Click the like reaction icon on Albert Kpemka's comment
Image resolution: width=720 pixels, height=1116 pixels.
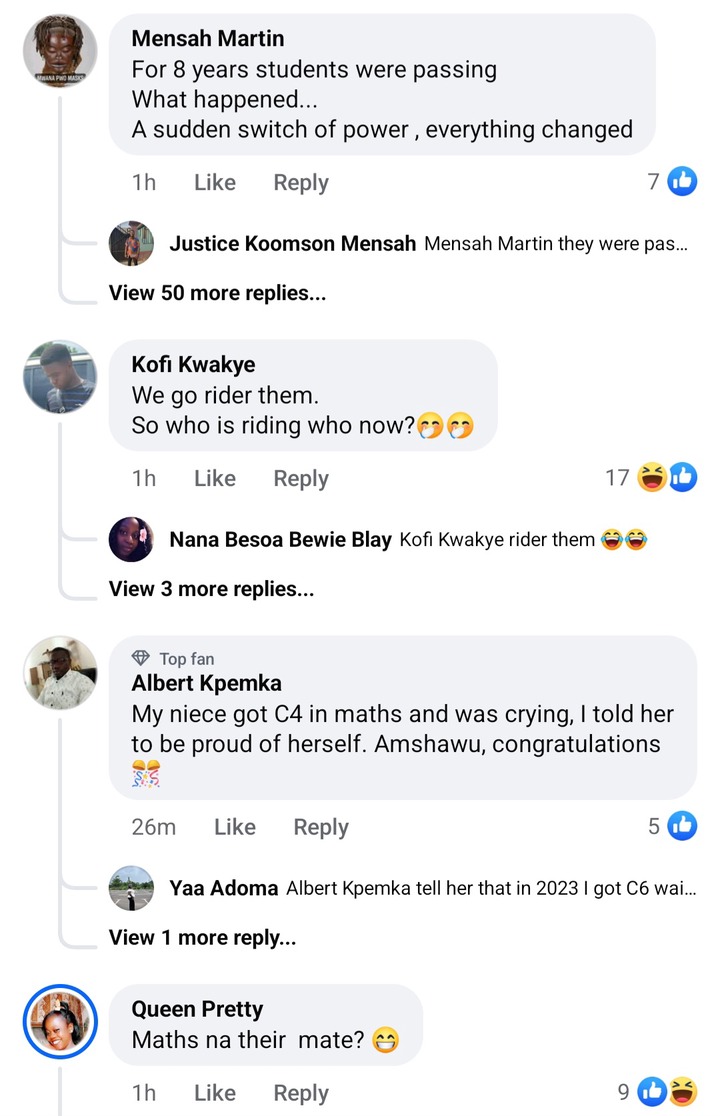pyautogui.click(x=682, y=826)
